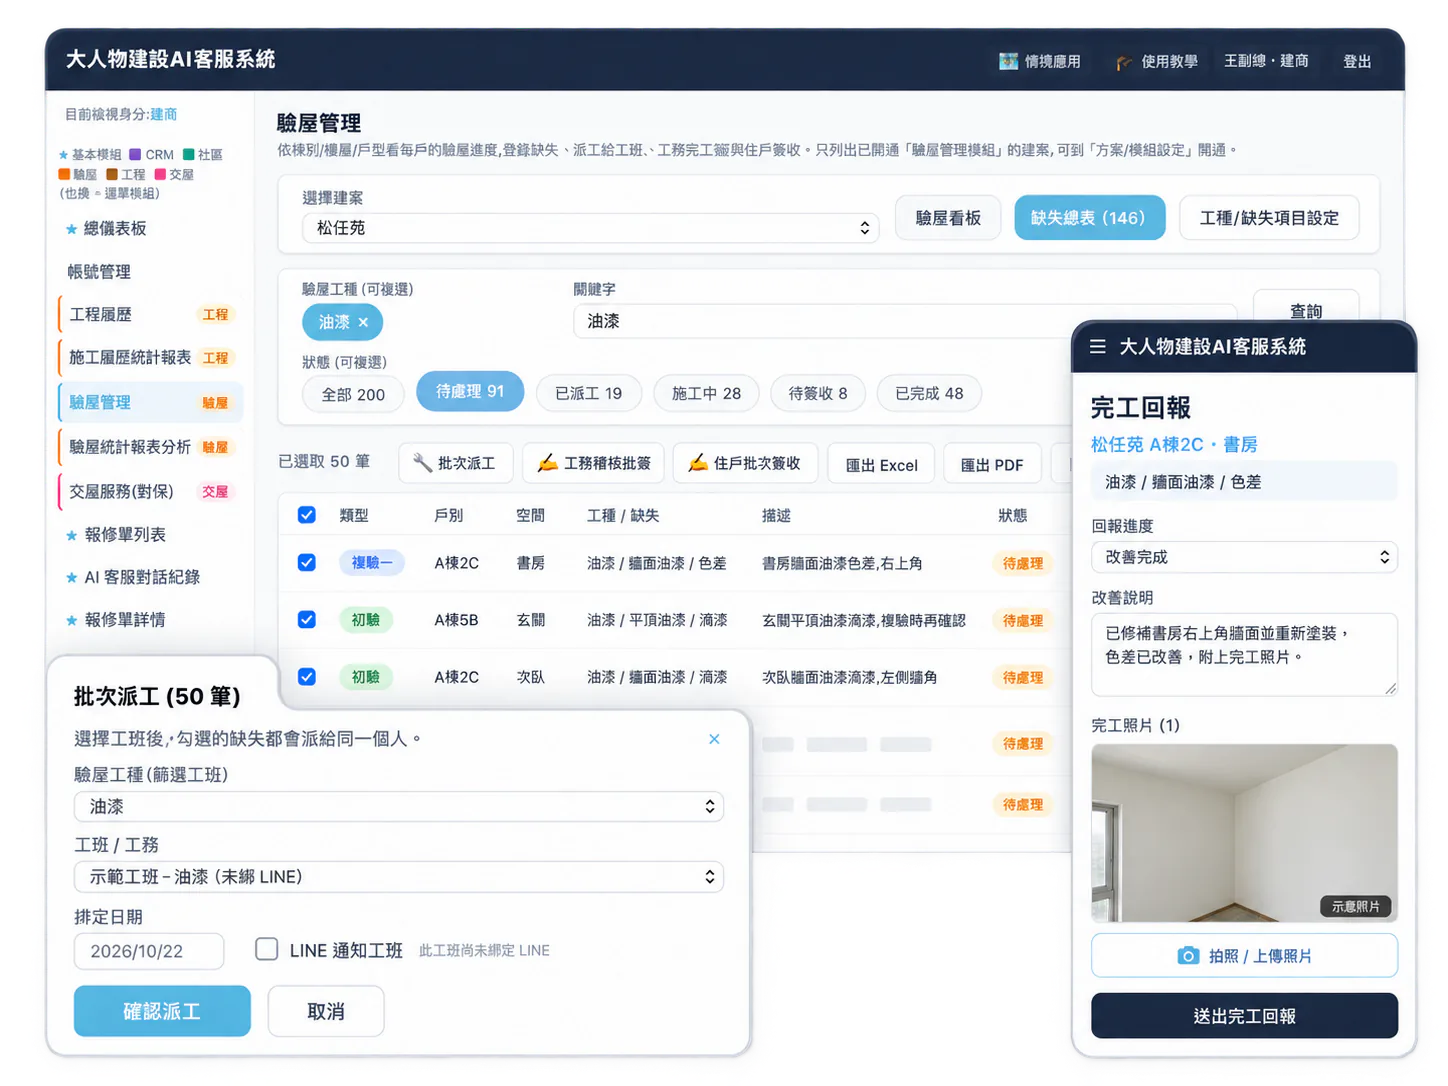Uncheck the 書房牆面油漆色差 row checkbox
This screenshot has height=1086, width=1448.
[307, 563]
